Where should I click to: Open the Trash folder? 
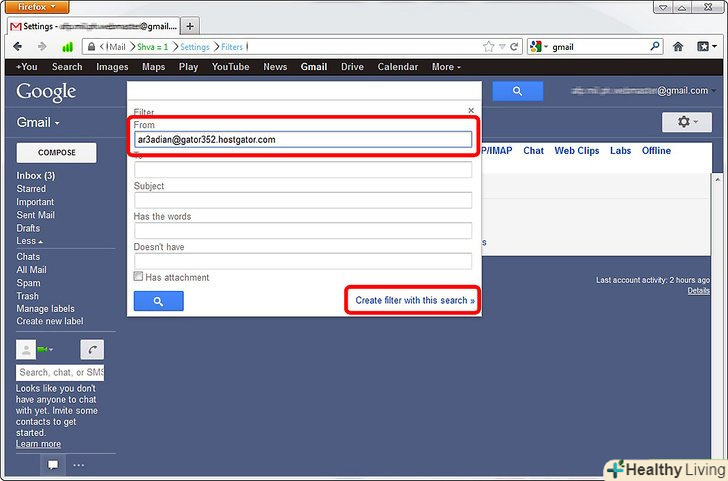(x=27, y=296)
